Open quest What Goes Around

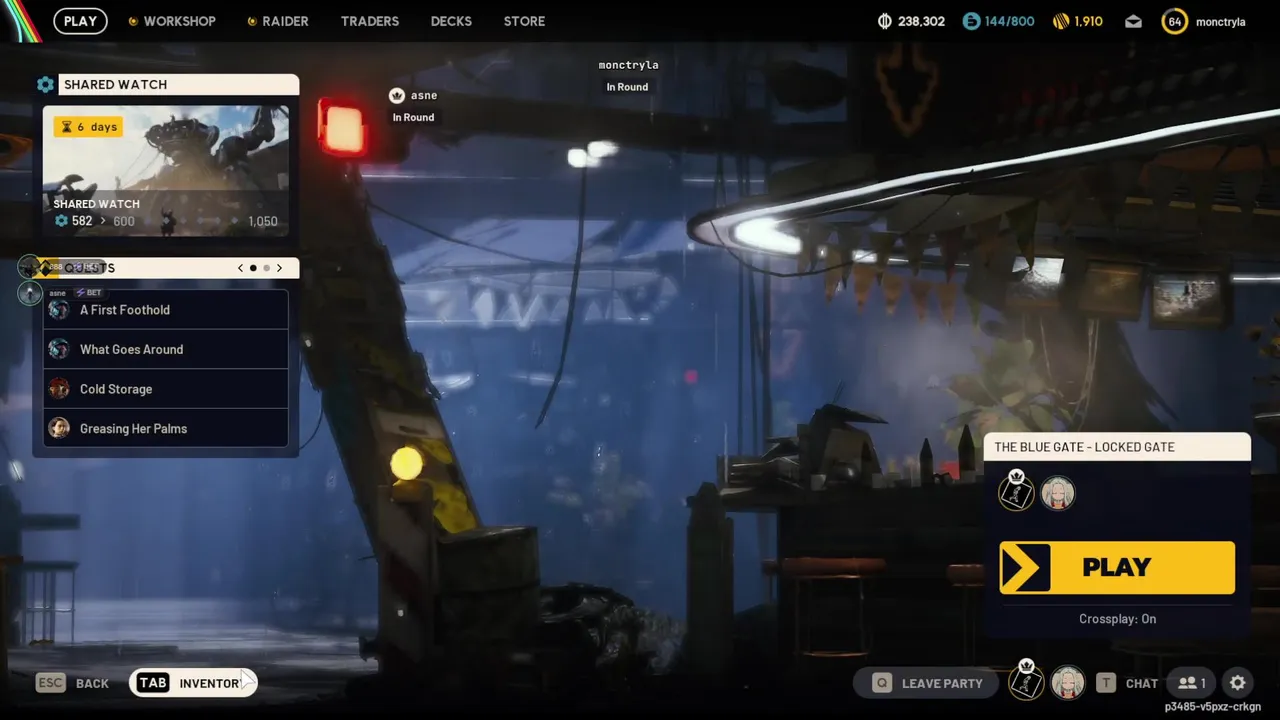166,349
